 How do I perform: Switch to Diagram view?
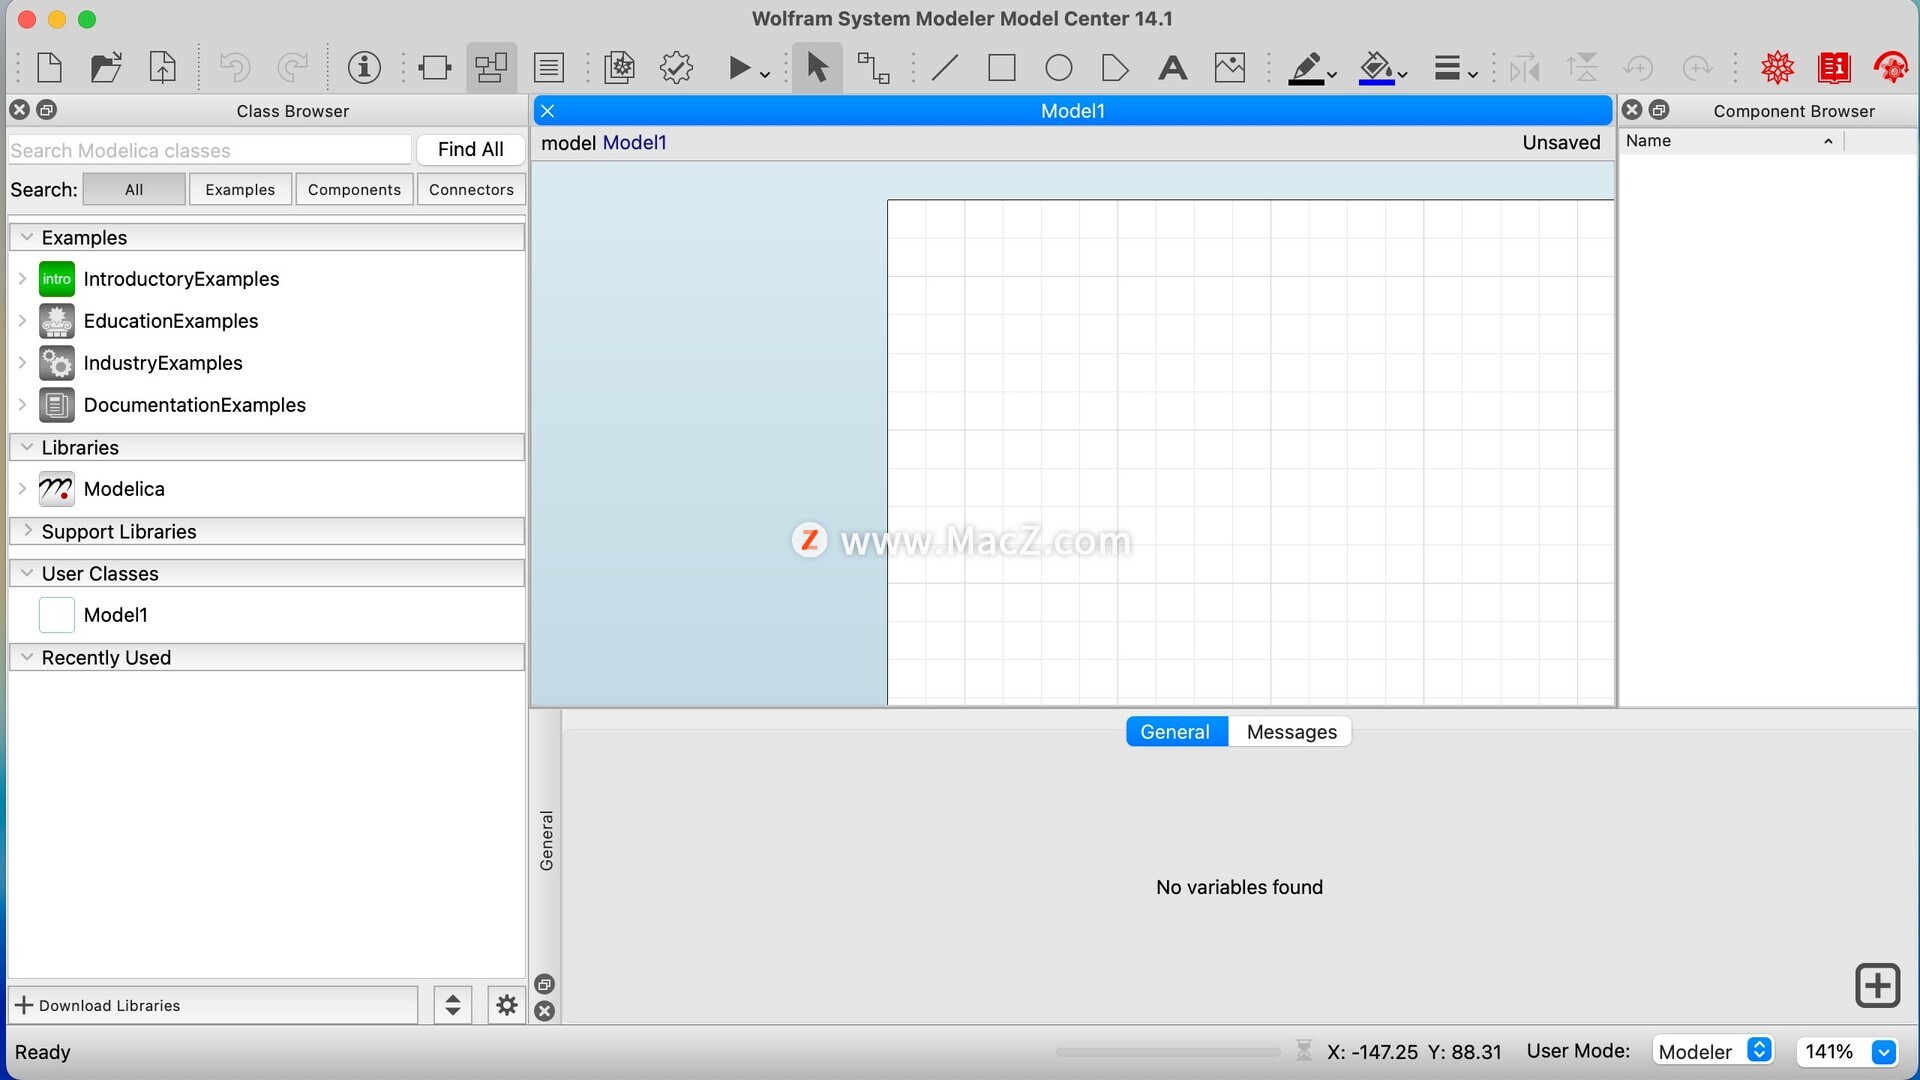click(x=491, y=68)
